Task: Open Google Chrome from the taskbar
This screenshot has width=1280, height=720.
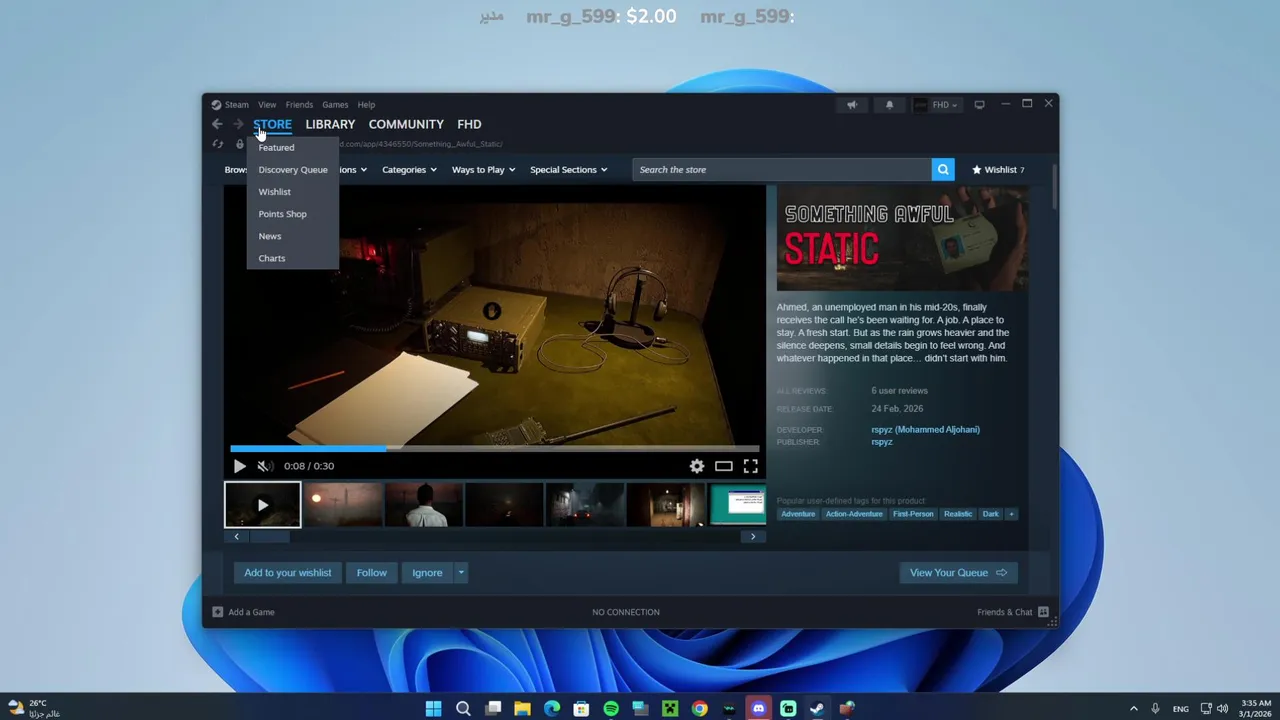Action: [x=700, y=708]
